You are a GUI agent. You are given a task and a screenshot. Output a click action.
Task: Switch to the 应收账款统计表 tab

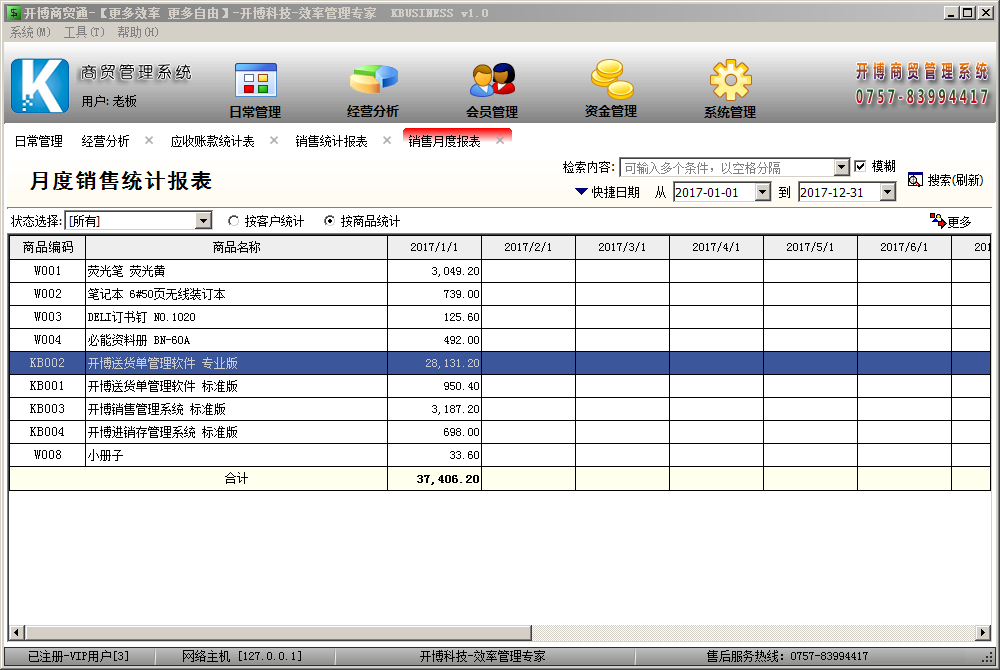(x=212, y=141)
